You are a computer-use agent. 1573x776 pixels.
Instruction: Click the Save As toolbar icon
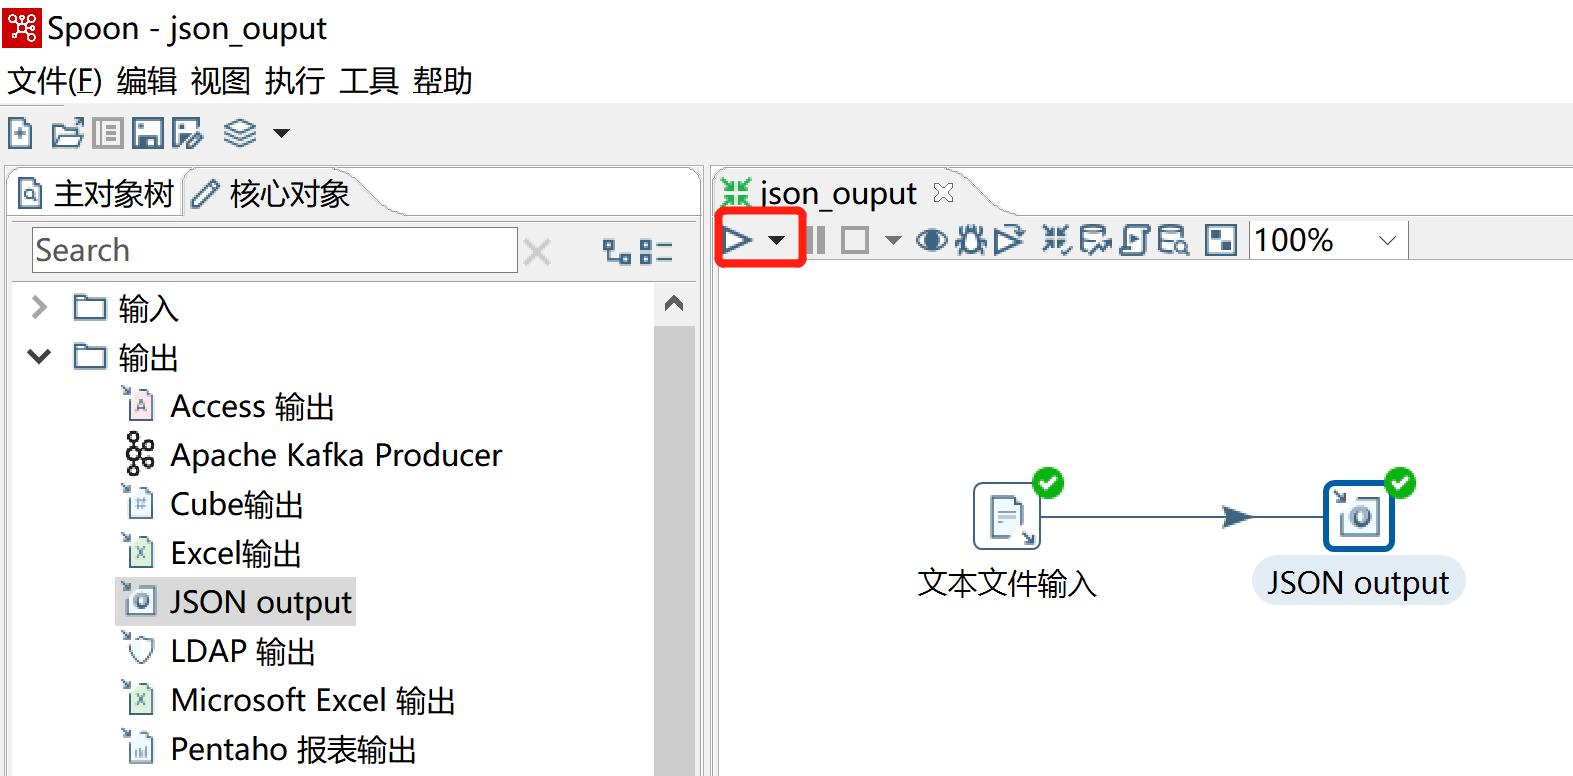[x=187, y=133]
